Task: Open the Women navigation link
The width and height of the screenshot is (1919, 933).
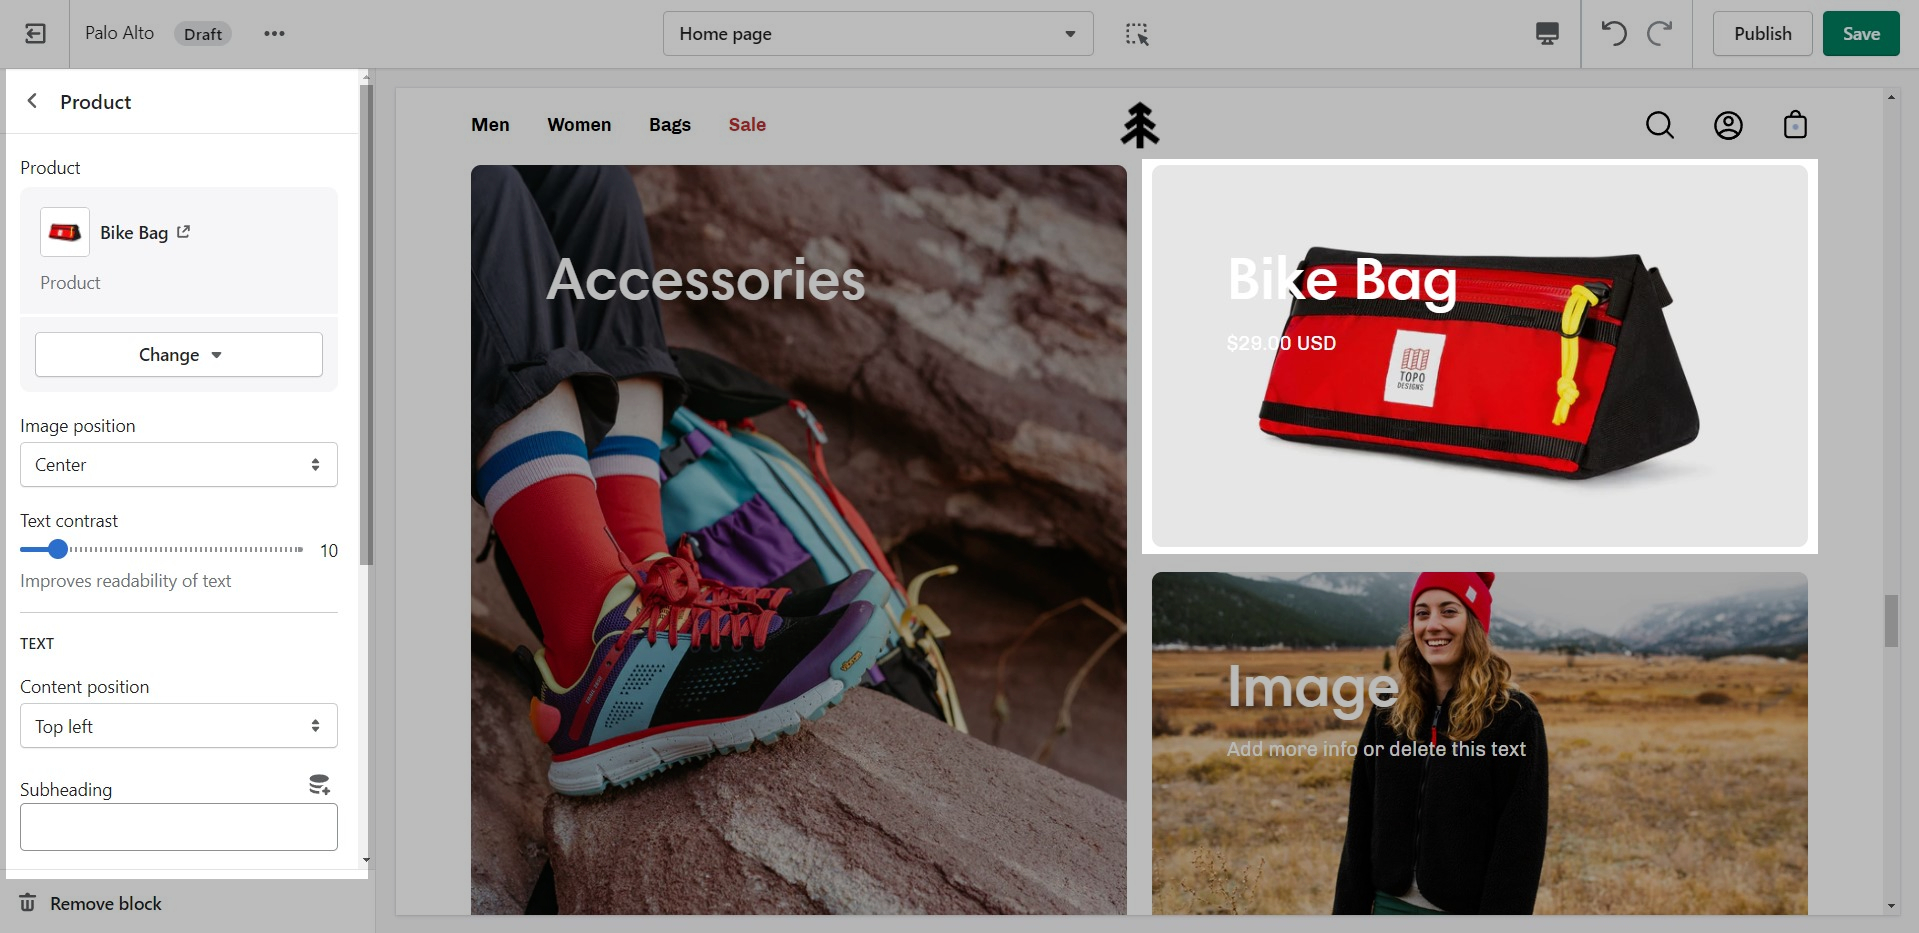Action: 579,125
